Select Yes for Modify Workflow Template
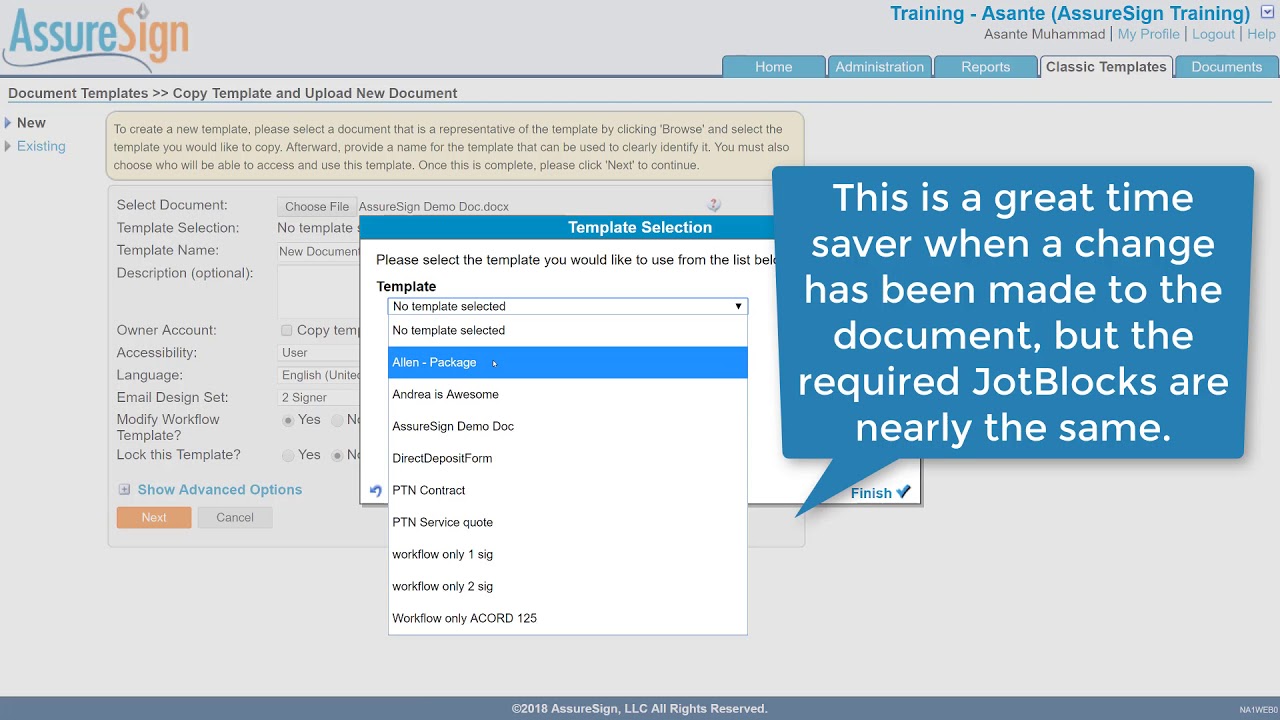The image size is (1280, 720). point(288,420)
